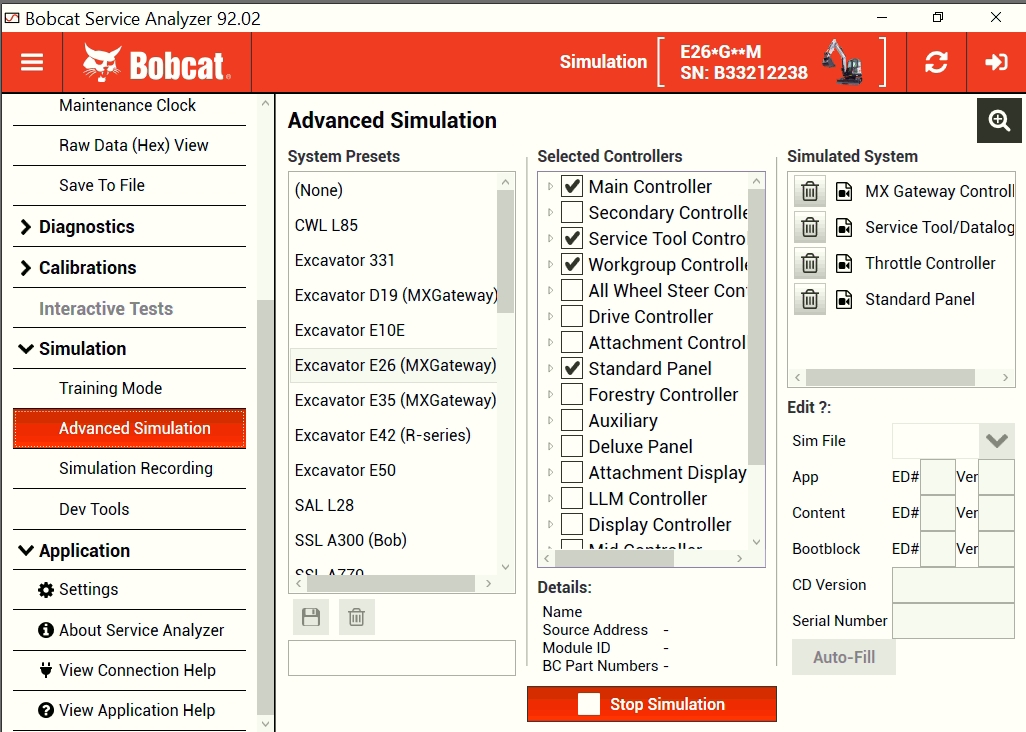Open the hamburger navigation menu
1026x732 pixels.
point(33,62)
